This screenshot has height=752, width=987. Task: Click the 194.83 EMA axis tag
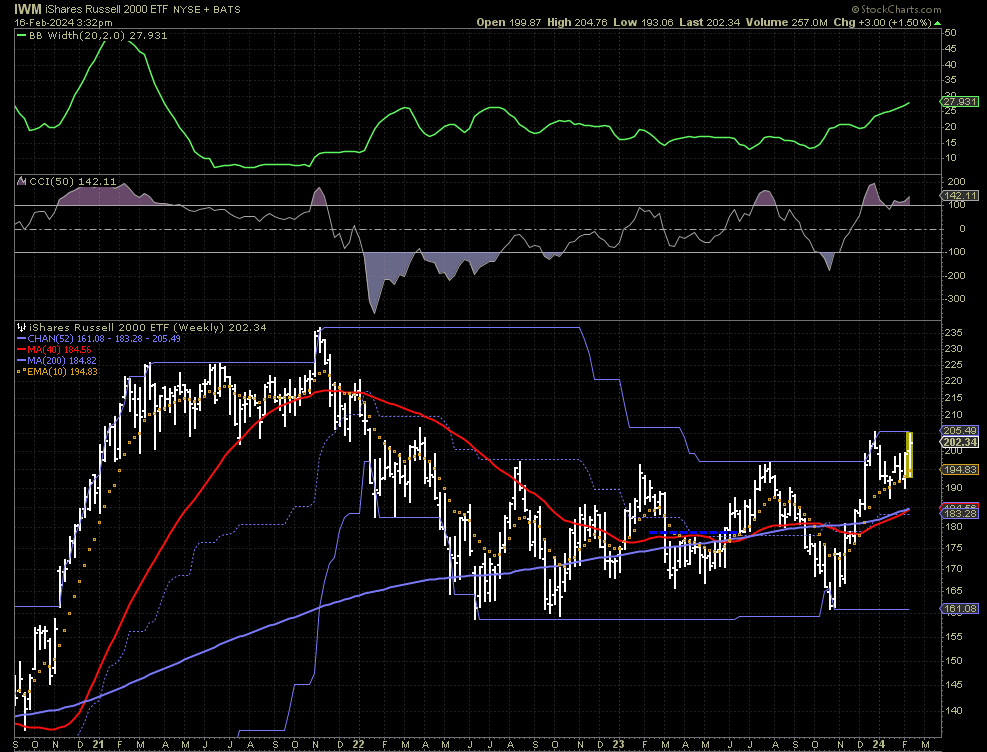click(959, 469)
